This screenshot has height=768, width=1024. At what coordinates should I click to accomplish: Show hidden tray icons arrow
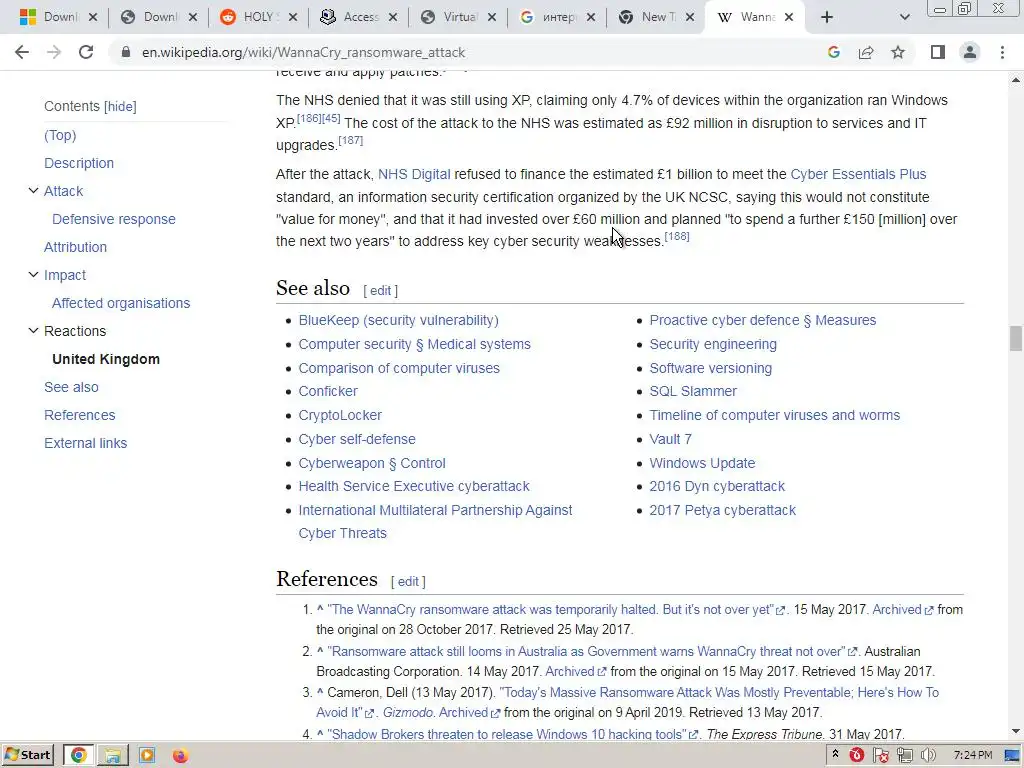[835, 754]
